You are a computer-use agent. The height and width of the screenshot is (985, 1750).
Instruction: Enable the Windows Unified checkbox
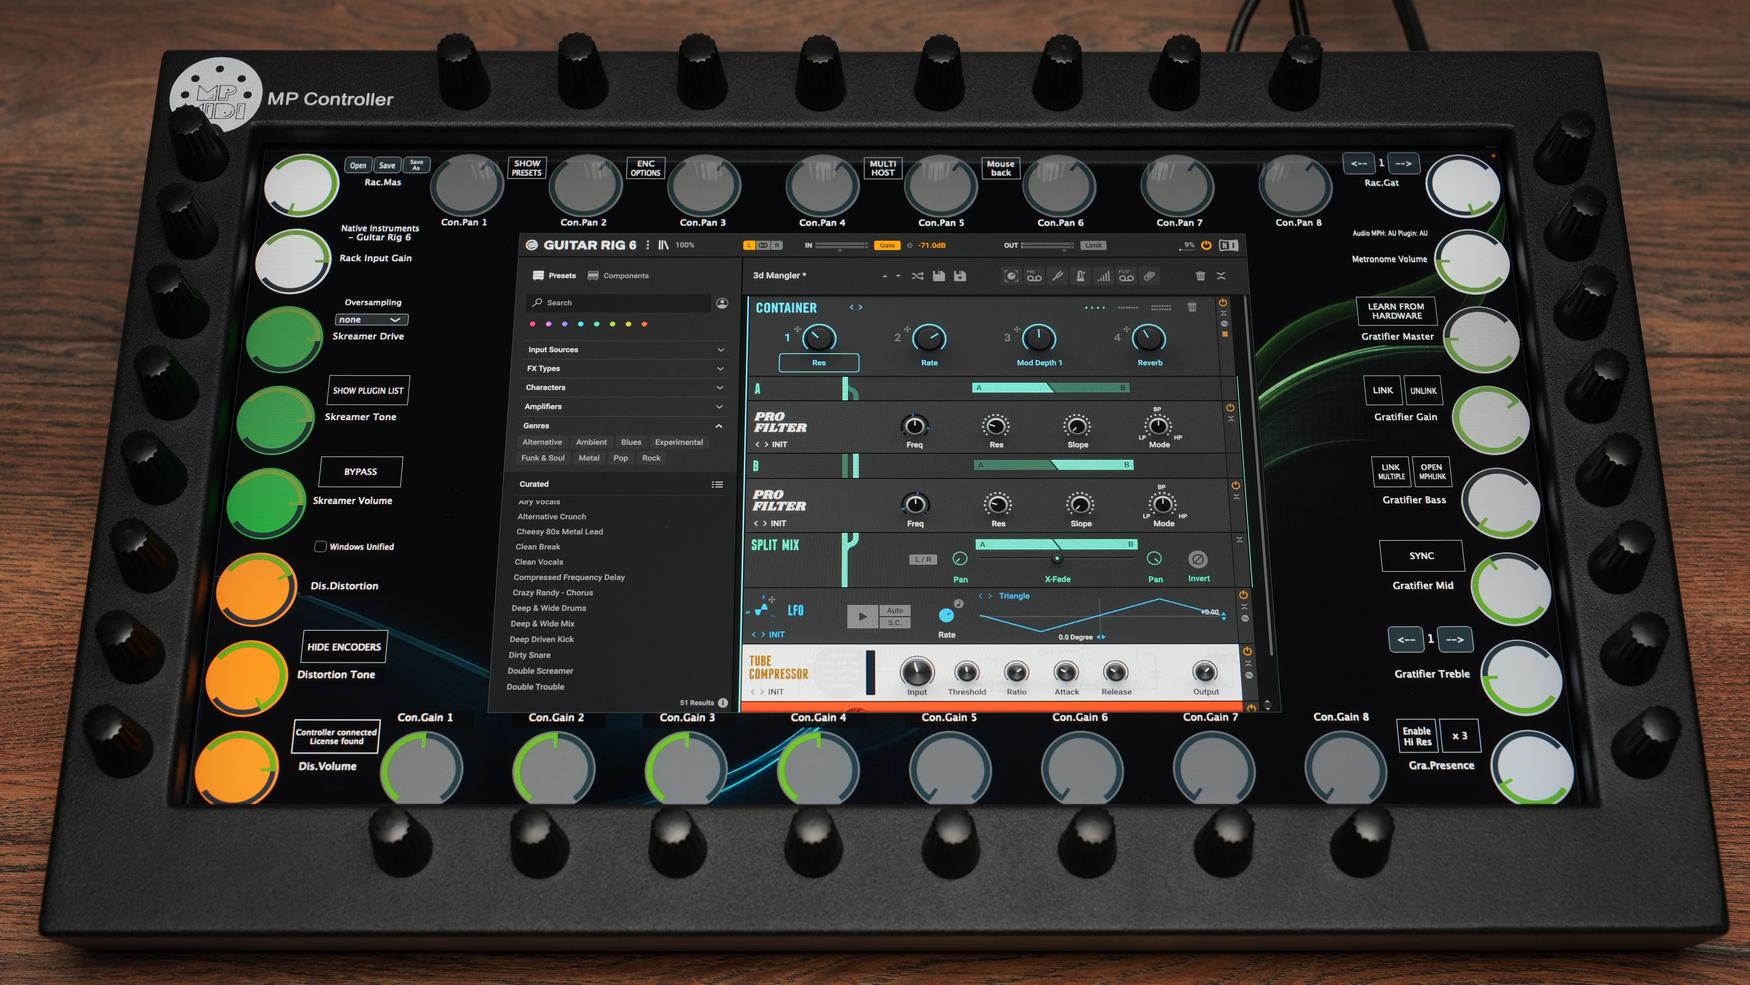[x=320, y=547]
